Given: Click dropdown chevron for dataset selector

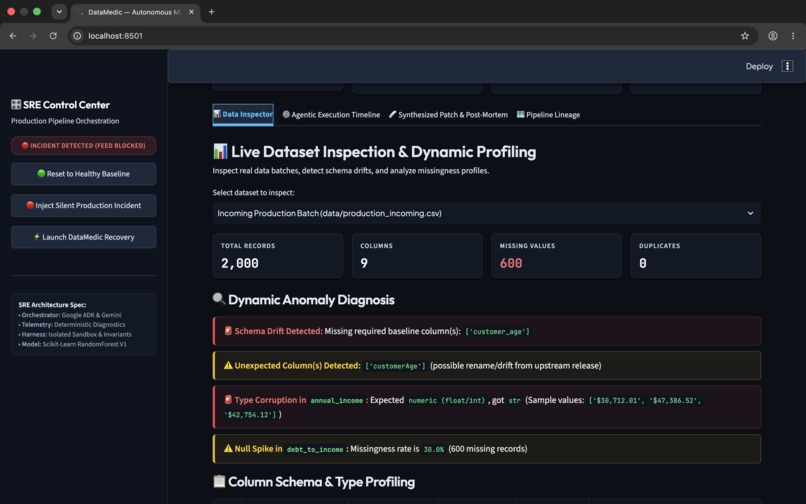Looking at the screenshot, I should click(x=750, y=213).
